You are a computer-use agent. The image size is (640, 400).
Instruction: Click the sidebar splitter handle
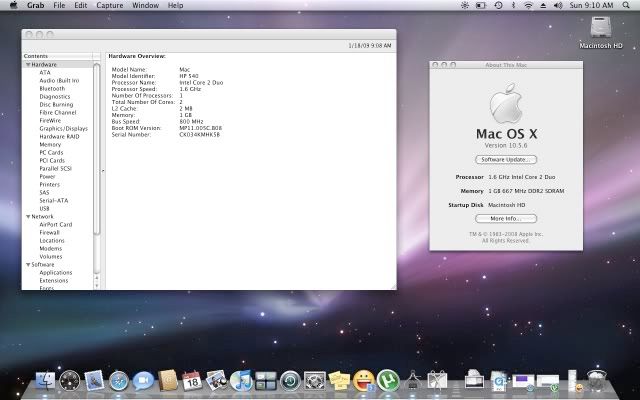coord(103,171)
